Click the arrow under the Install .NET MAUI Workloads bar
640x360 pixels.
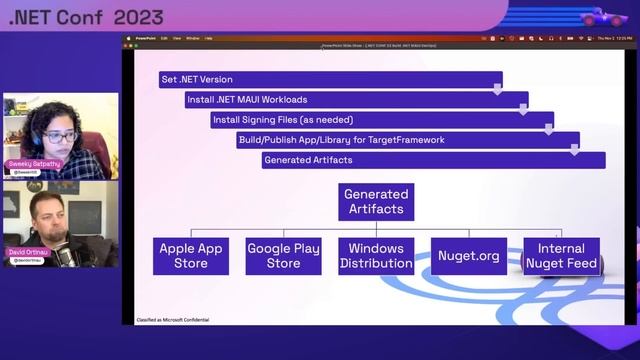click(x=523, y=109)
